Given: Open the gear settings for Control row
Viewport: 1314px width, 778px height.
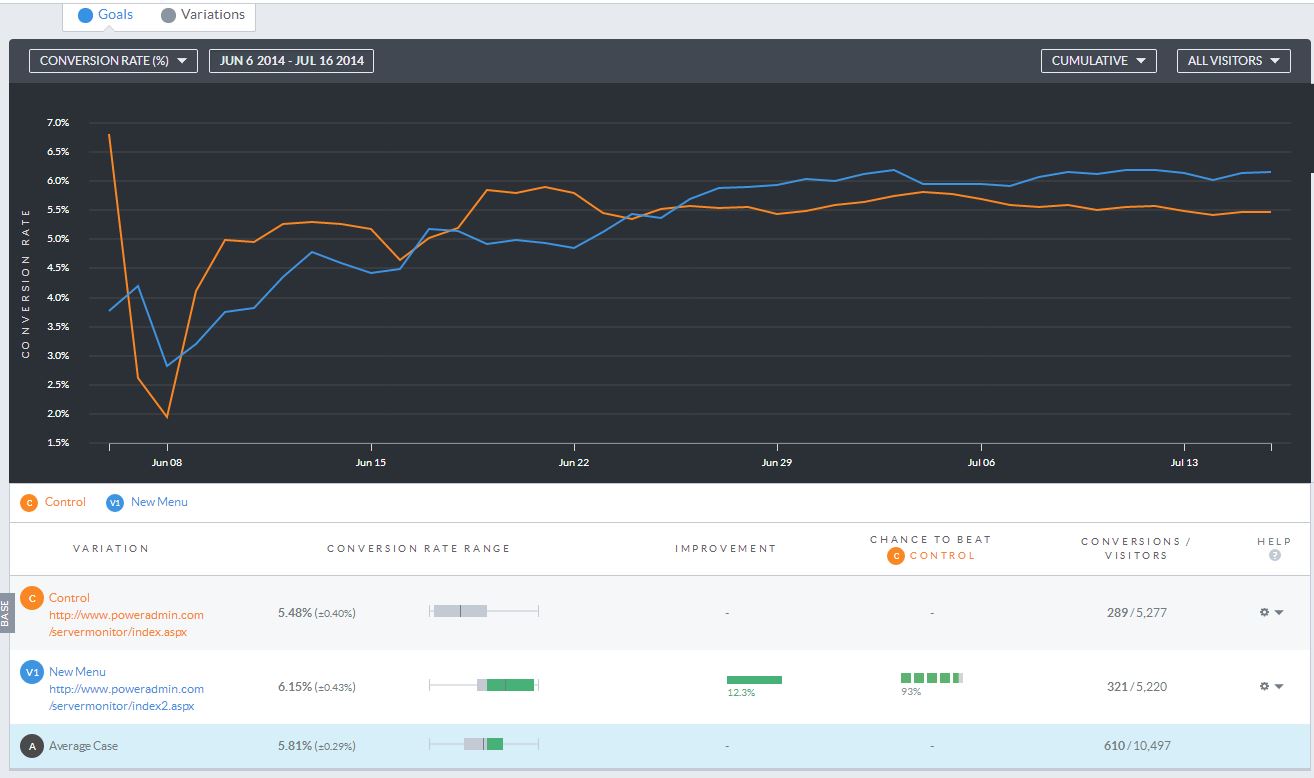Looking at the screenshot, I should pos(1270,612).
